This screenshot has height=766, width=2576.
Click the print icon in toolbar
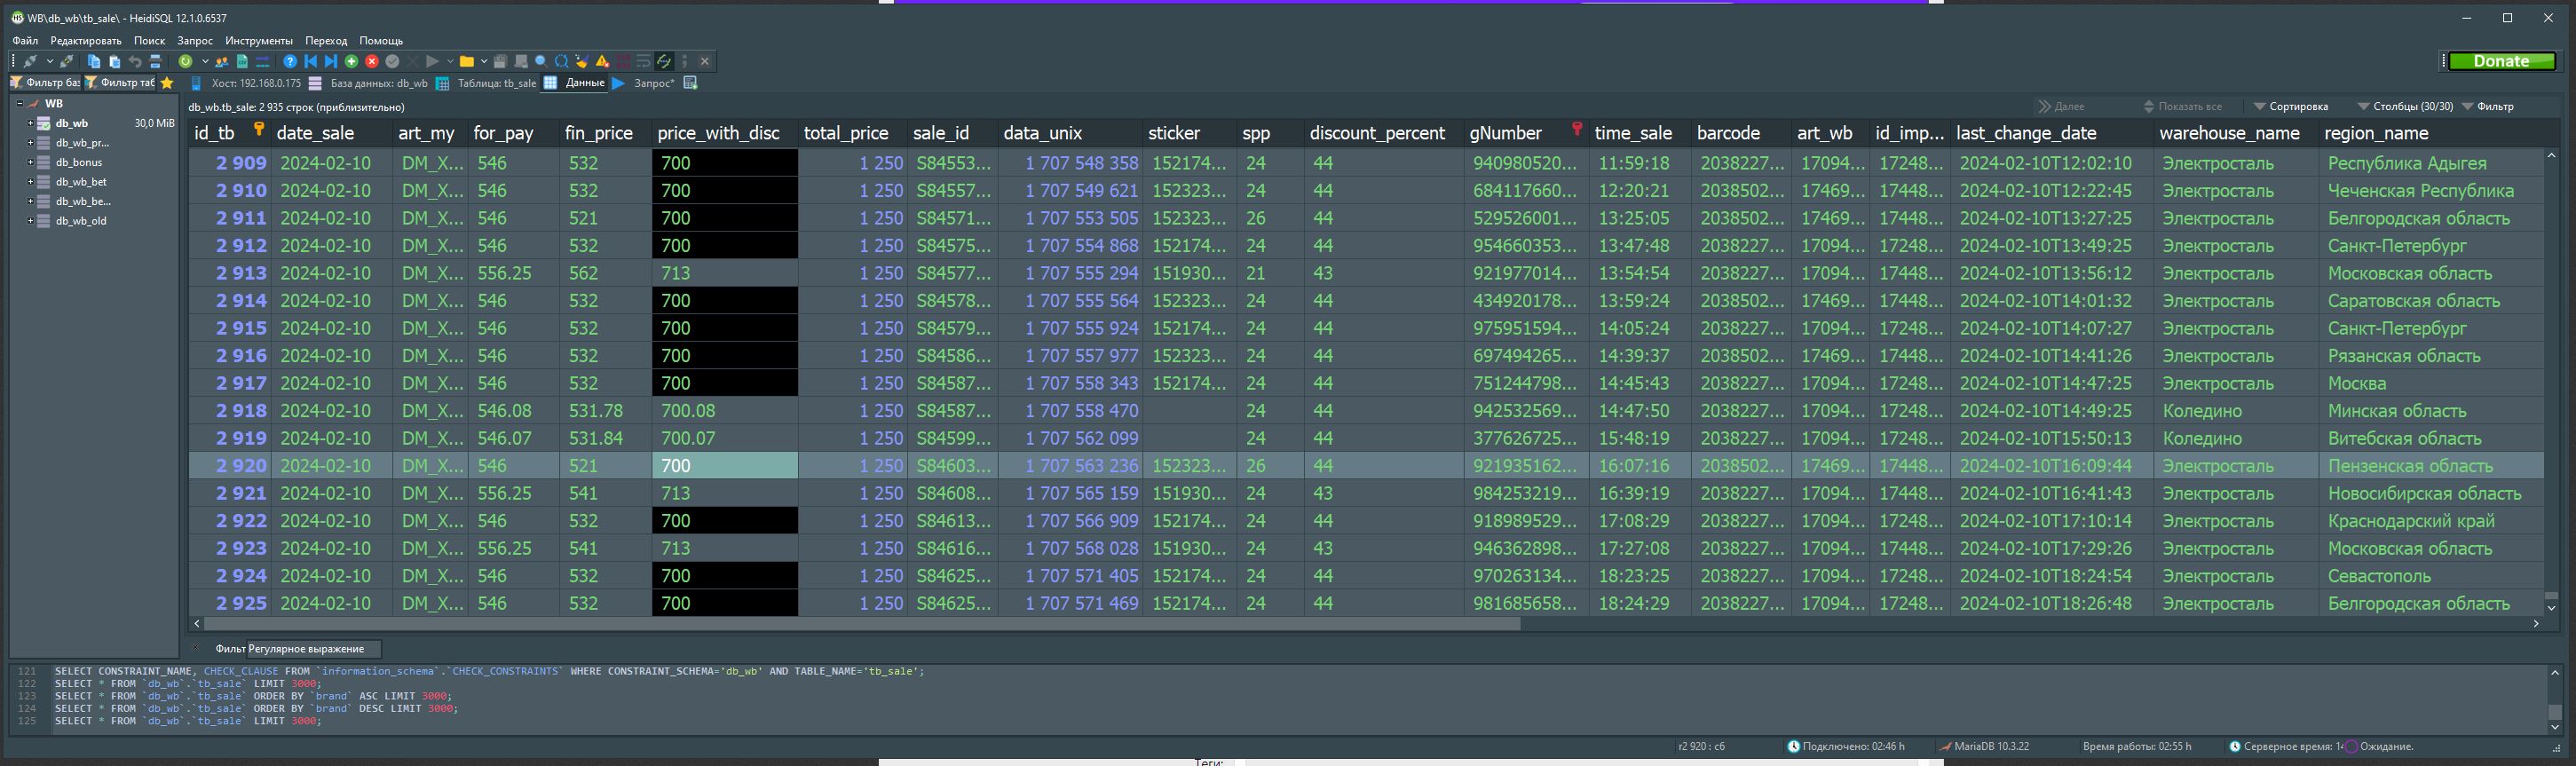click(x=155, y=61)
